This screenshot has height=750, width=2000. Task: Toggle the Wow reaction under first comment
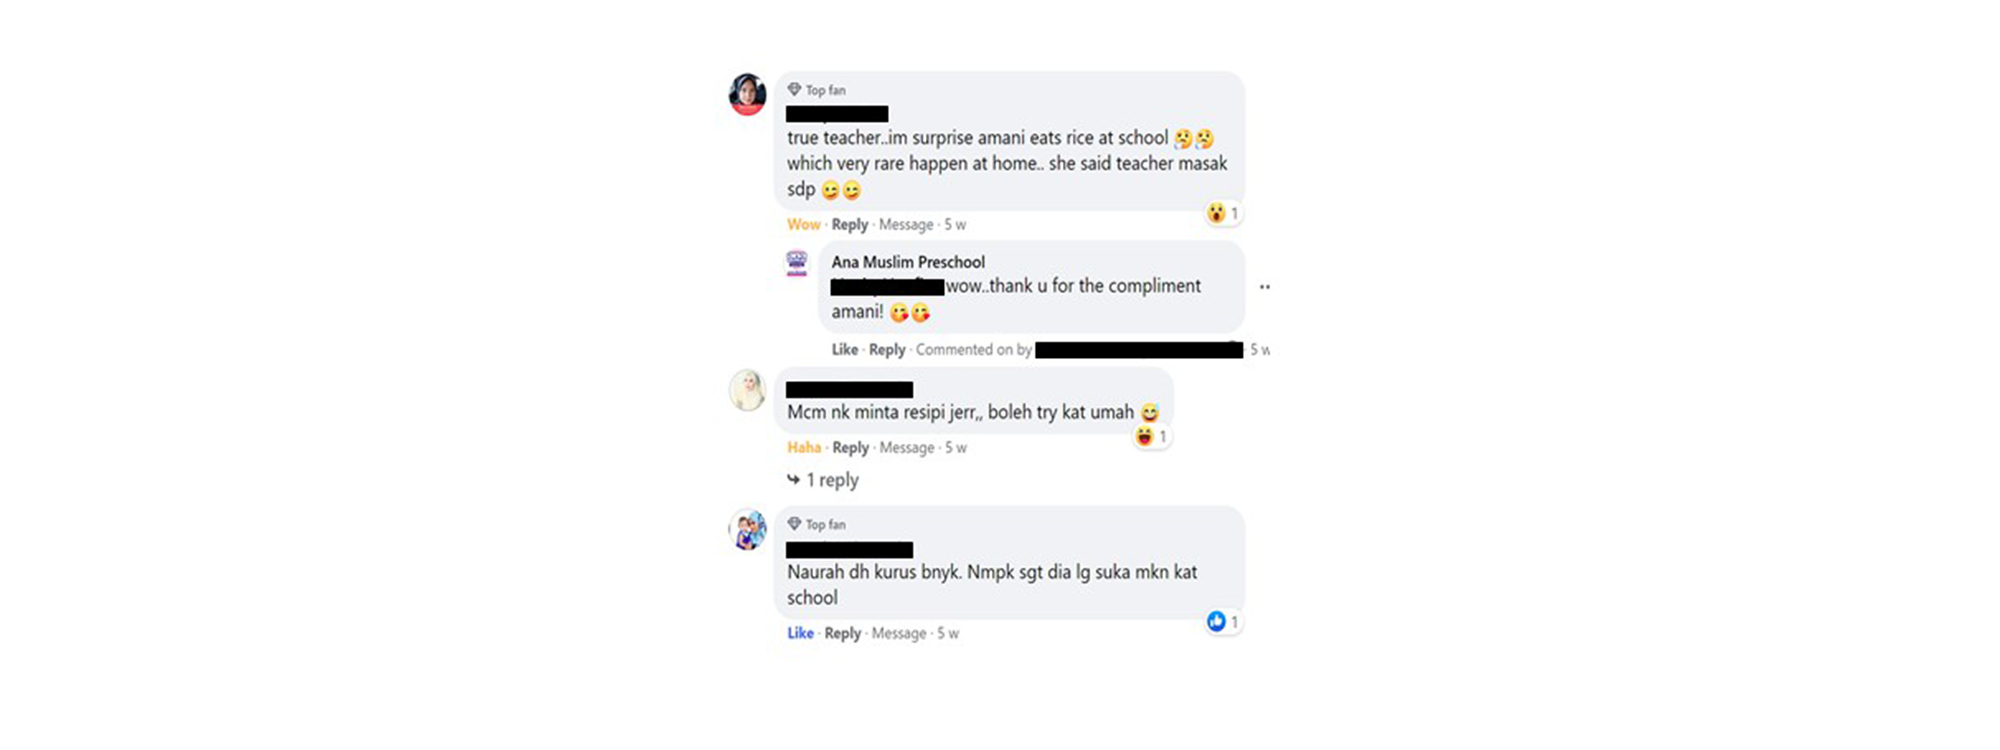pyautogui.click(x=803, y=225)
